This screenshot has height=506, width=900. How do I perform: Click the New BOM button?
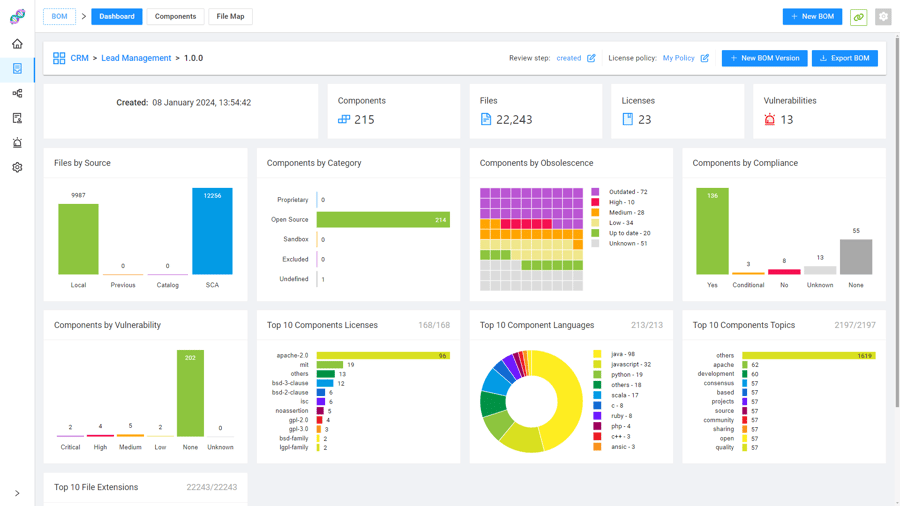tap(812, 17)
